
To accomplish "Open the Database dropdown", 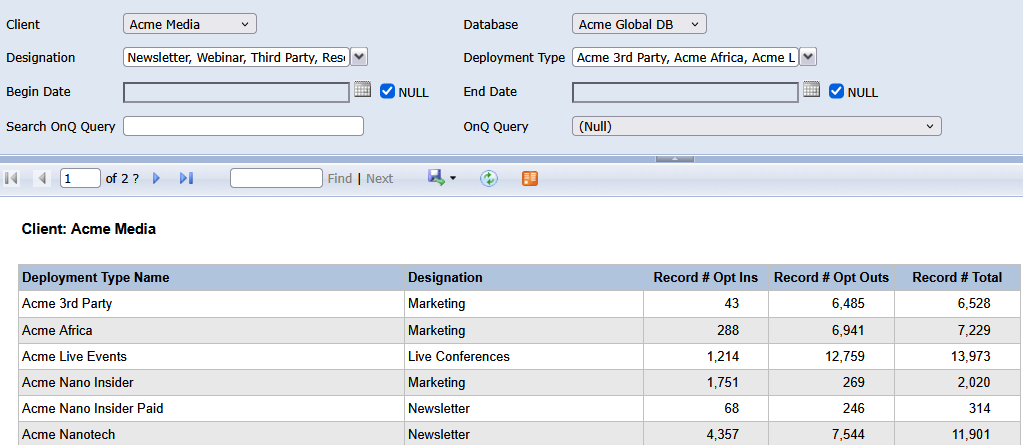I will pos(639,24).
